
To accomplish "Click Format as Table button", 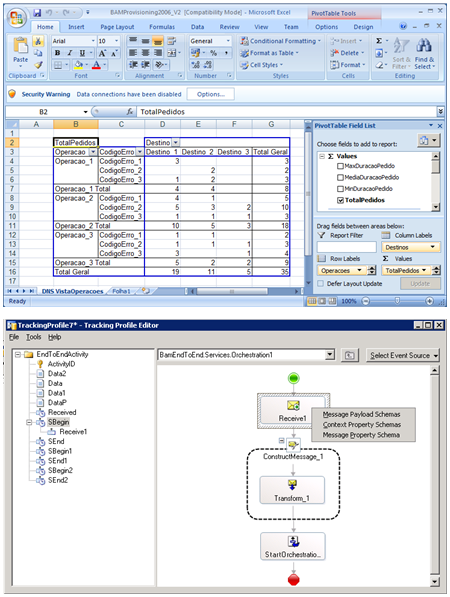I will coord(270,53).
